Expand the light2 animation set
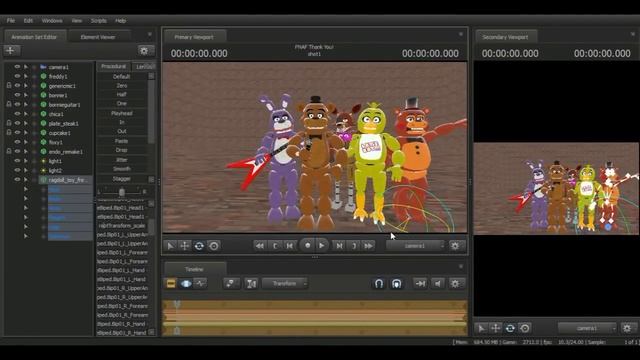The height and width of the screenshot is (360, 640). 26,170
